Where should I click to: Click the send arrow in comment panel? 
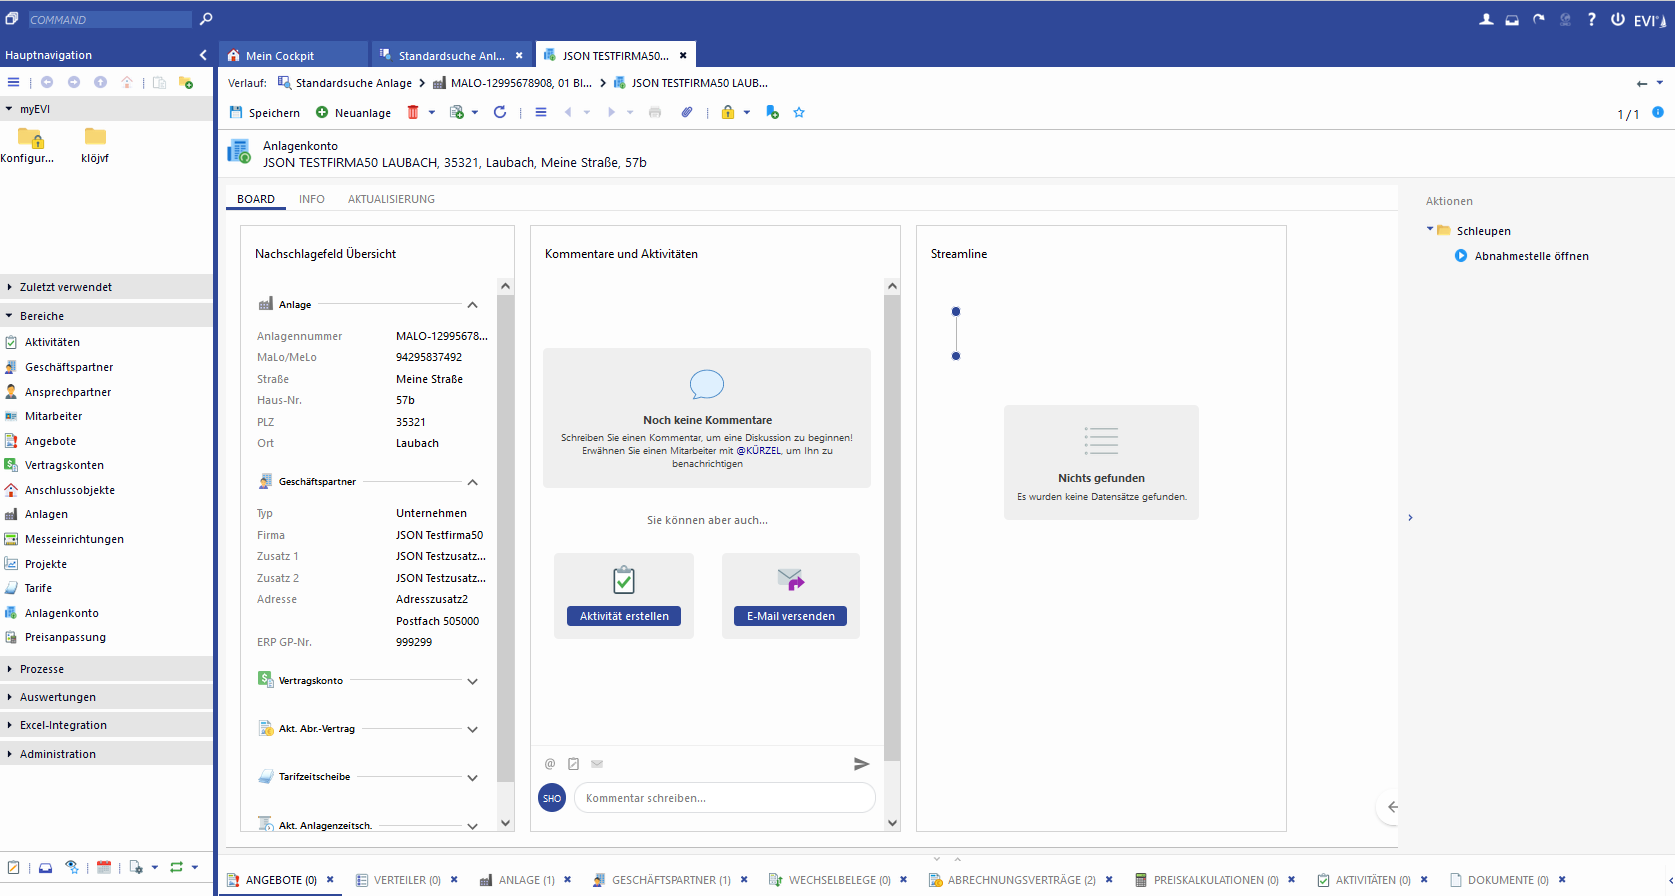pyautogui.click(x=861, y=764)
